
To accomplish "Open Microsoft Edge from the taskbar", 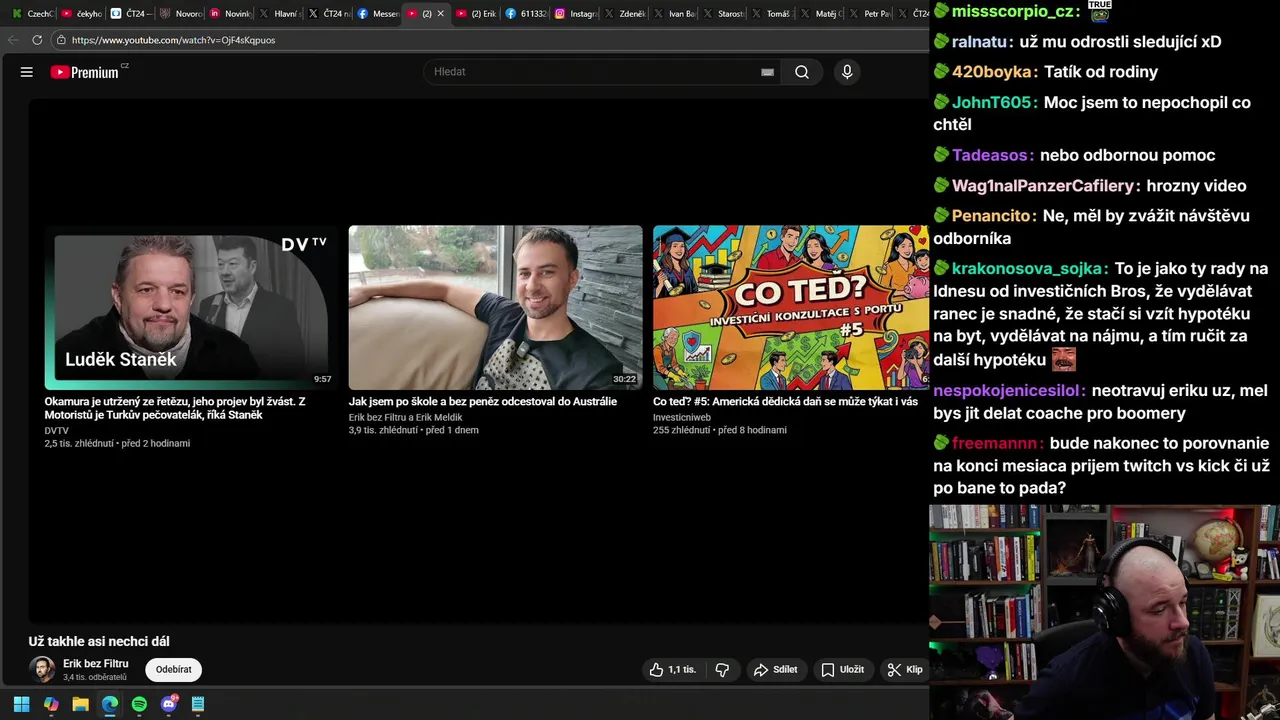I will 110,704.
